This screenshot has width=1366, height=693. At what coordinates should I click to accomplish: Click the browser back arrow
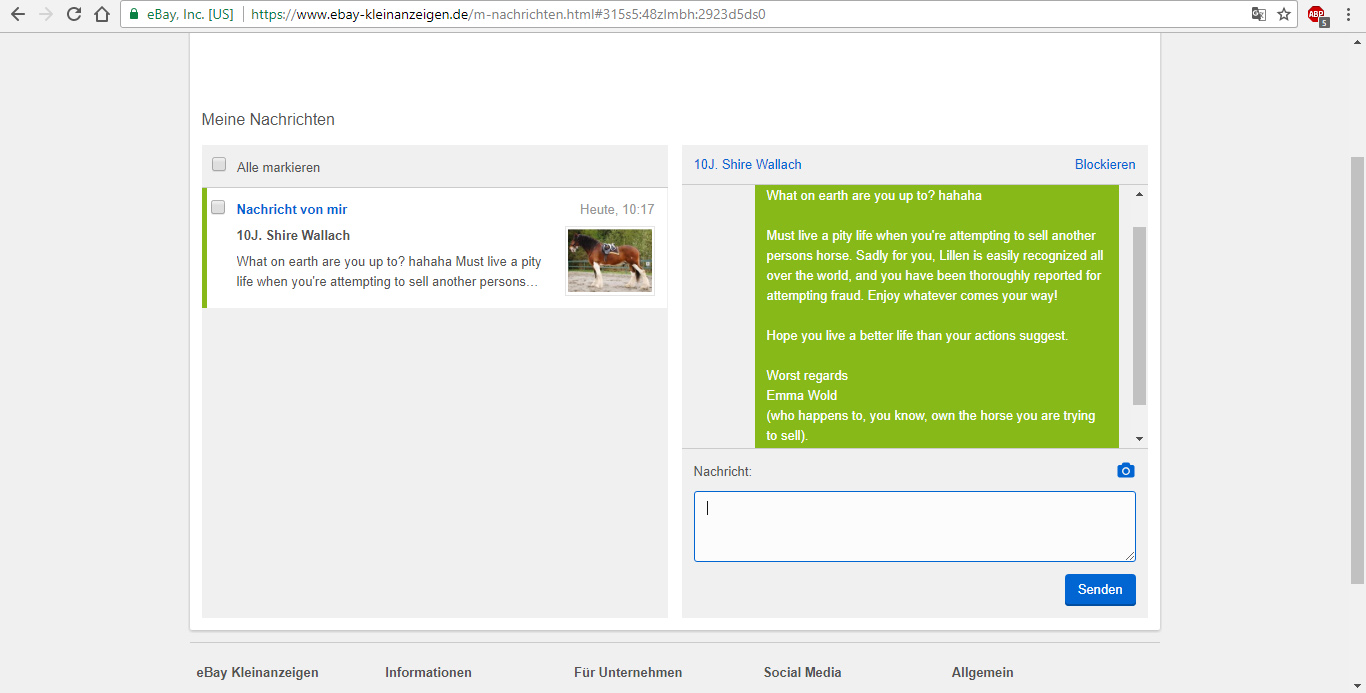click(x=18, y=15)
